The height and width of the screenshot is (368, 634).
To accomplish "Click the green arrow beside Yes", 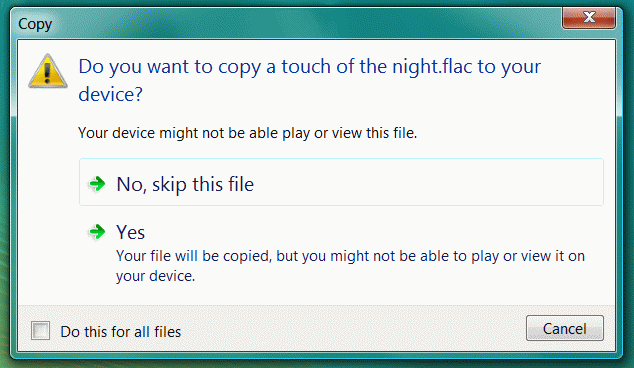I will pyautogui.click(x=97, y=232).
